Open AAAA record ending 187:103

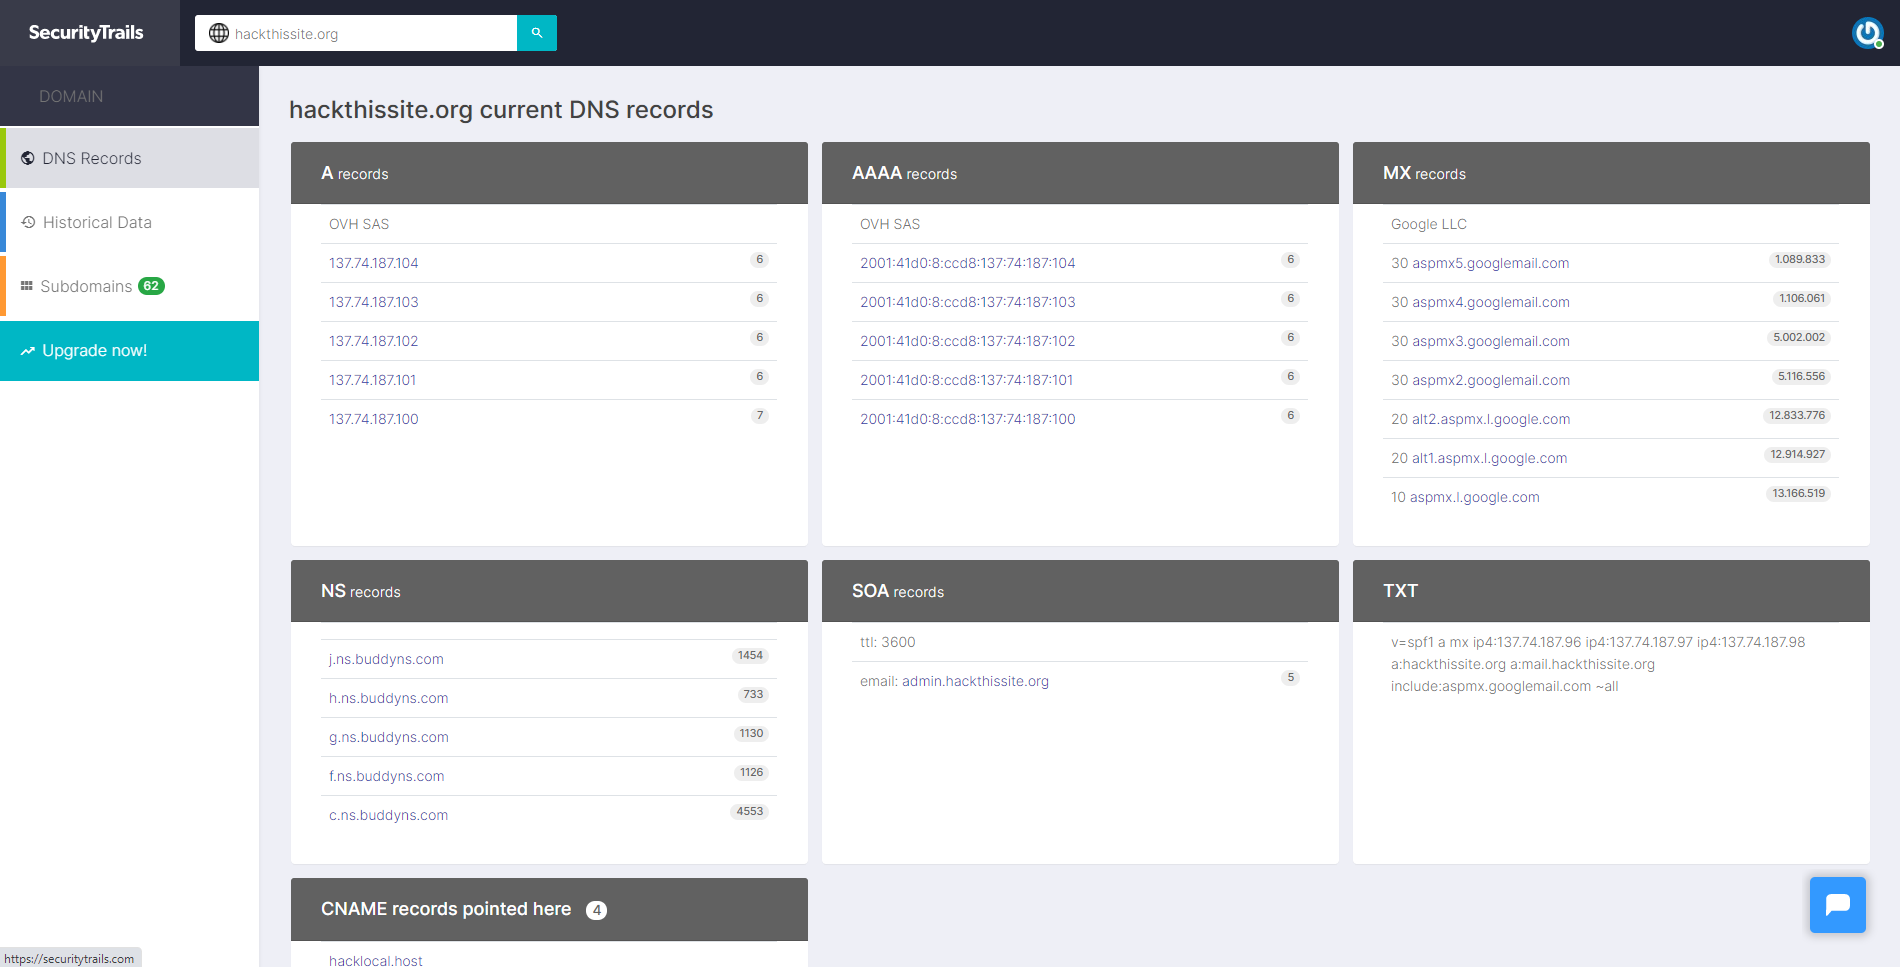(968, 302)
